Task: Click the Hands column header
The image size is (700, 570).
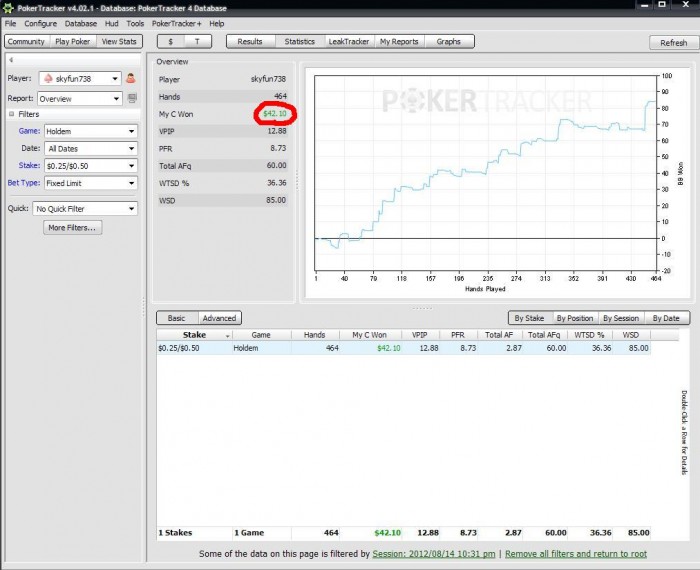Action: click(x=315, y=335)
